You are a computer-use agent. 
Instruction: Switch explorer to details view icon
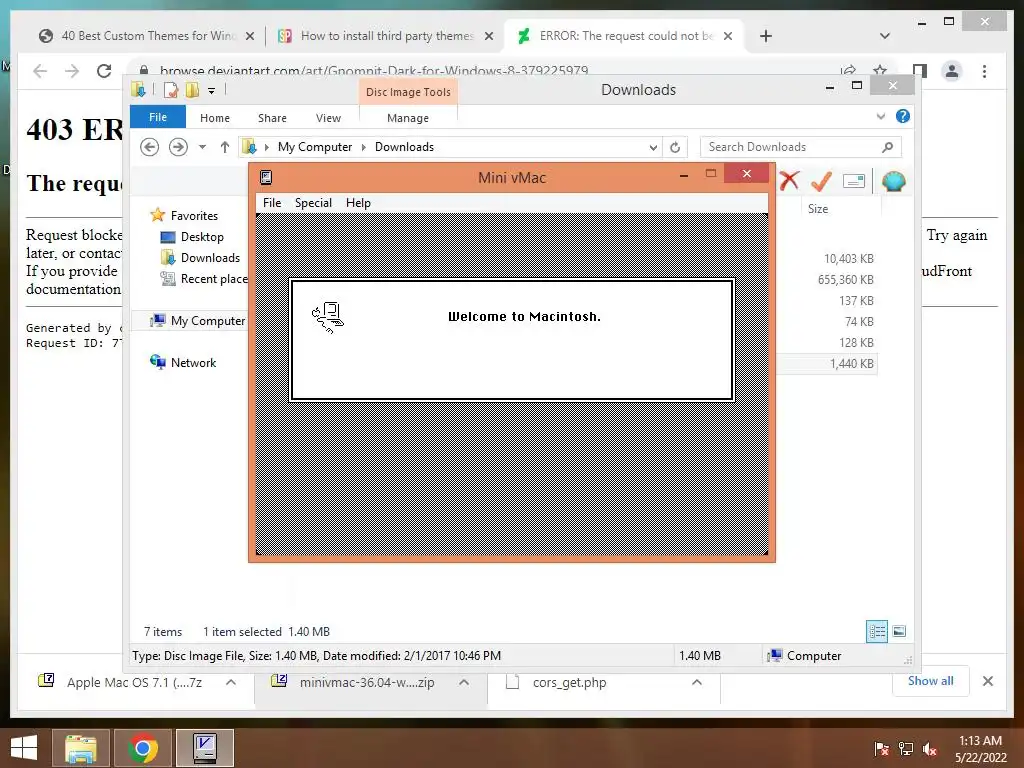pyautogui.click(x=876, y=632)
